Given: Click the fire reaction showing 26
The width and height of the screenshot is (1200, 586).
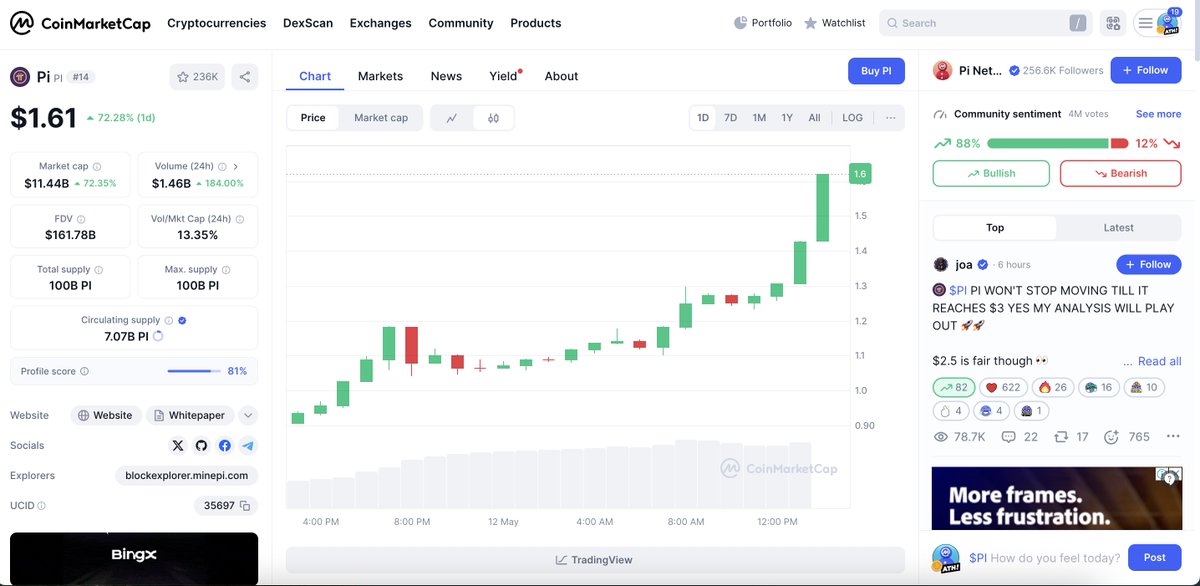Looking at the screenshot, I should coord(1052,387).
